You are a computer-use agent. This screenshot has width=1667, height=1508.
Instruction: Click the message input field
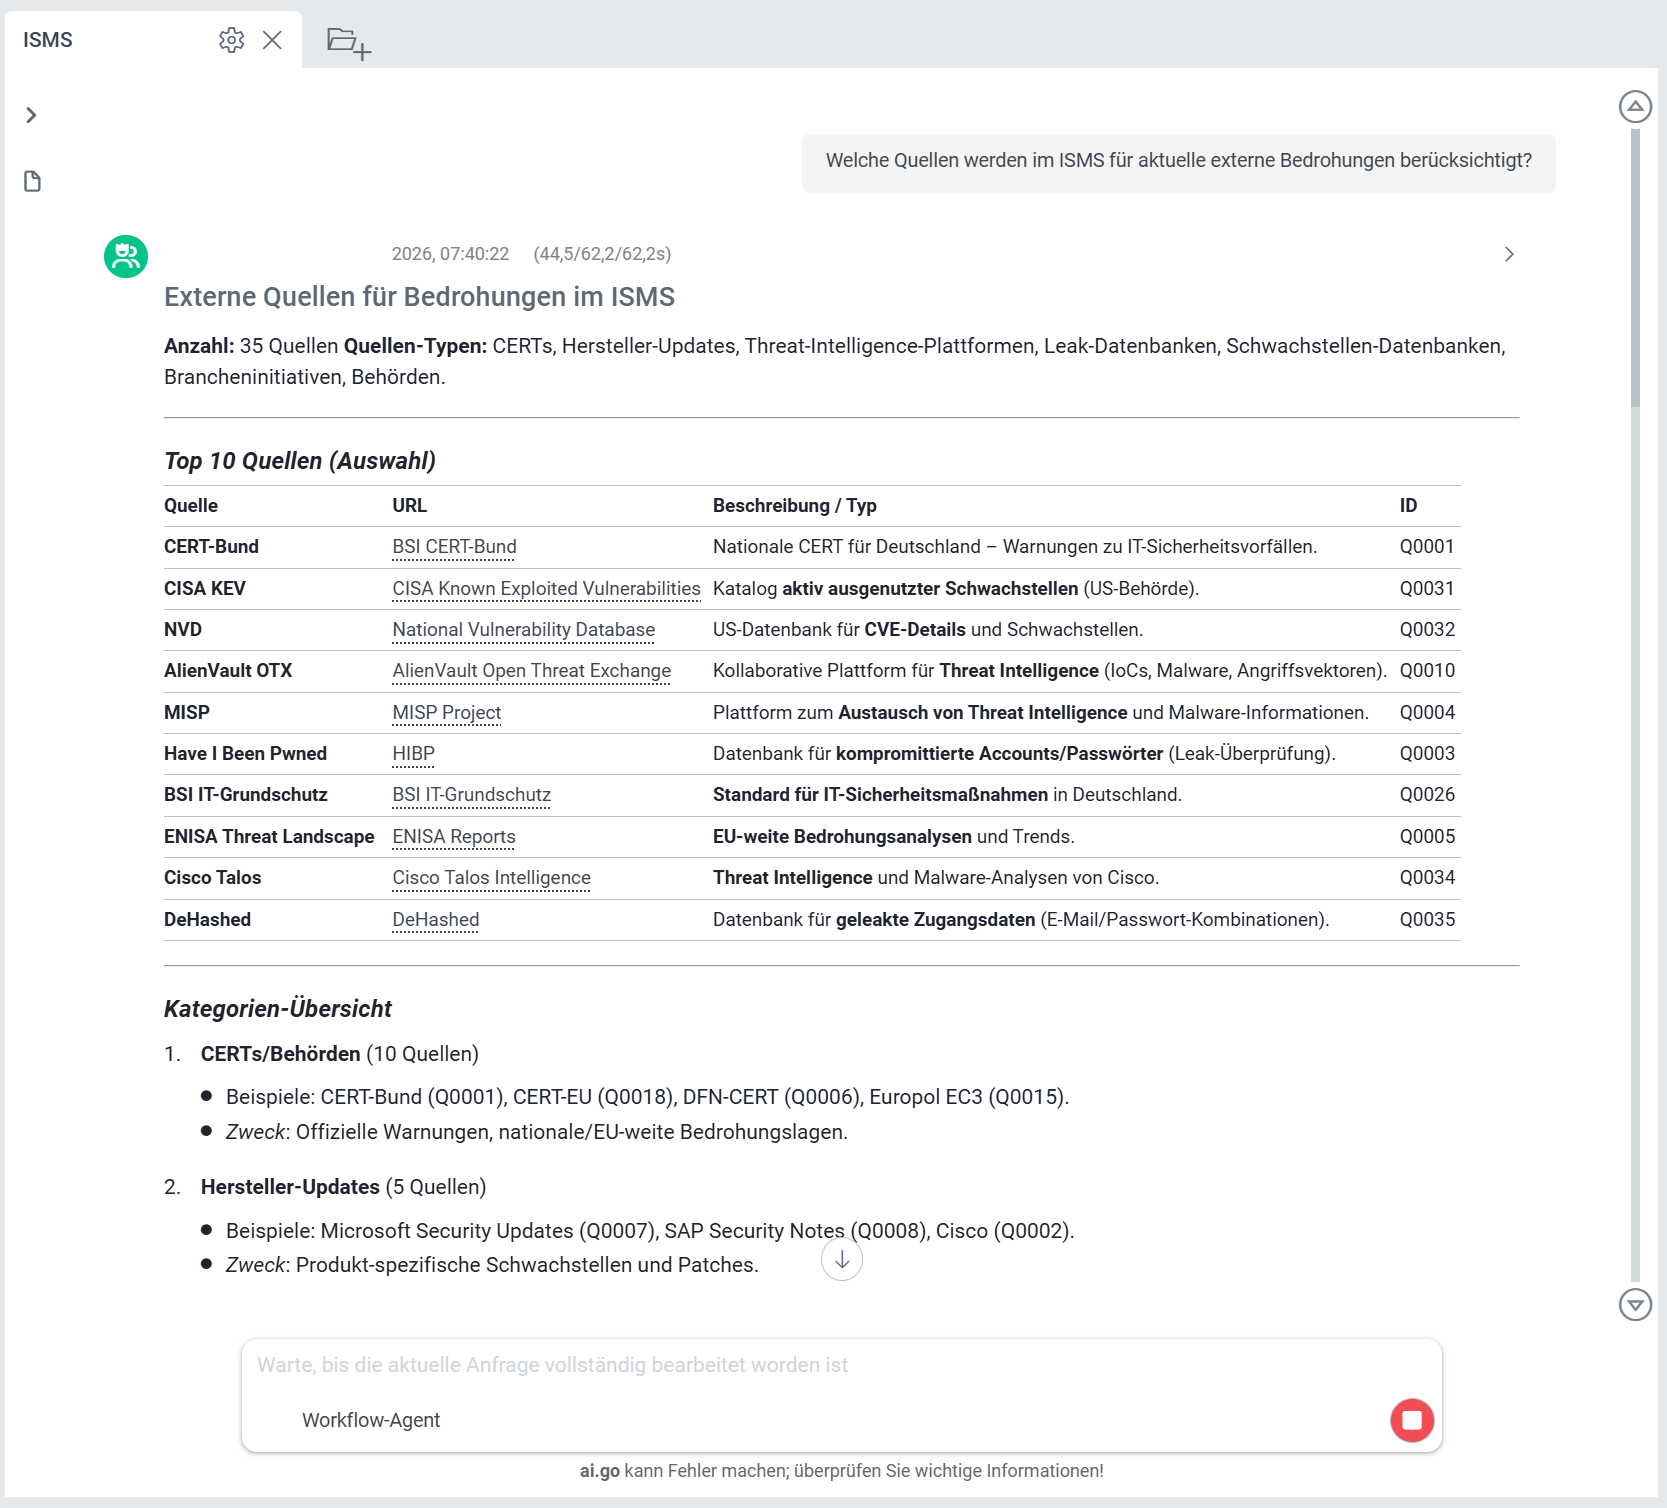pos(700,1364)
